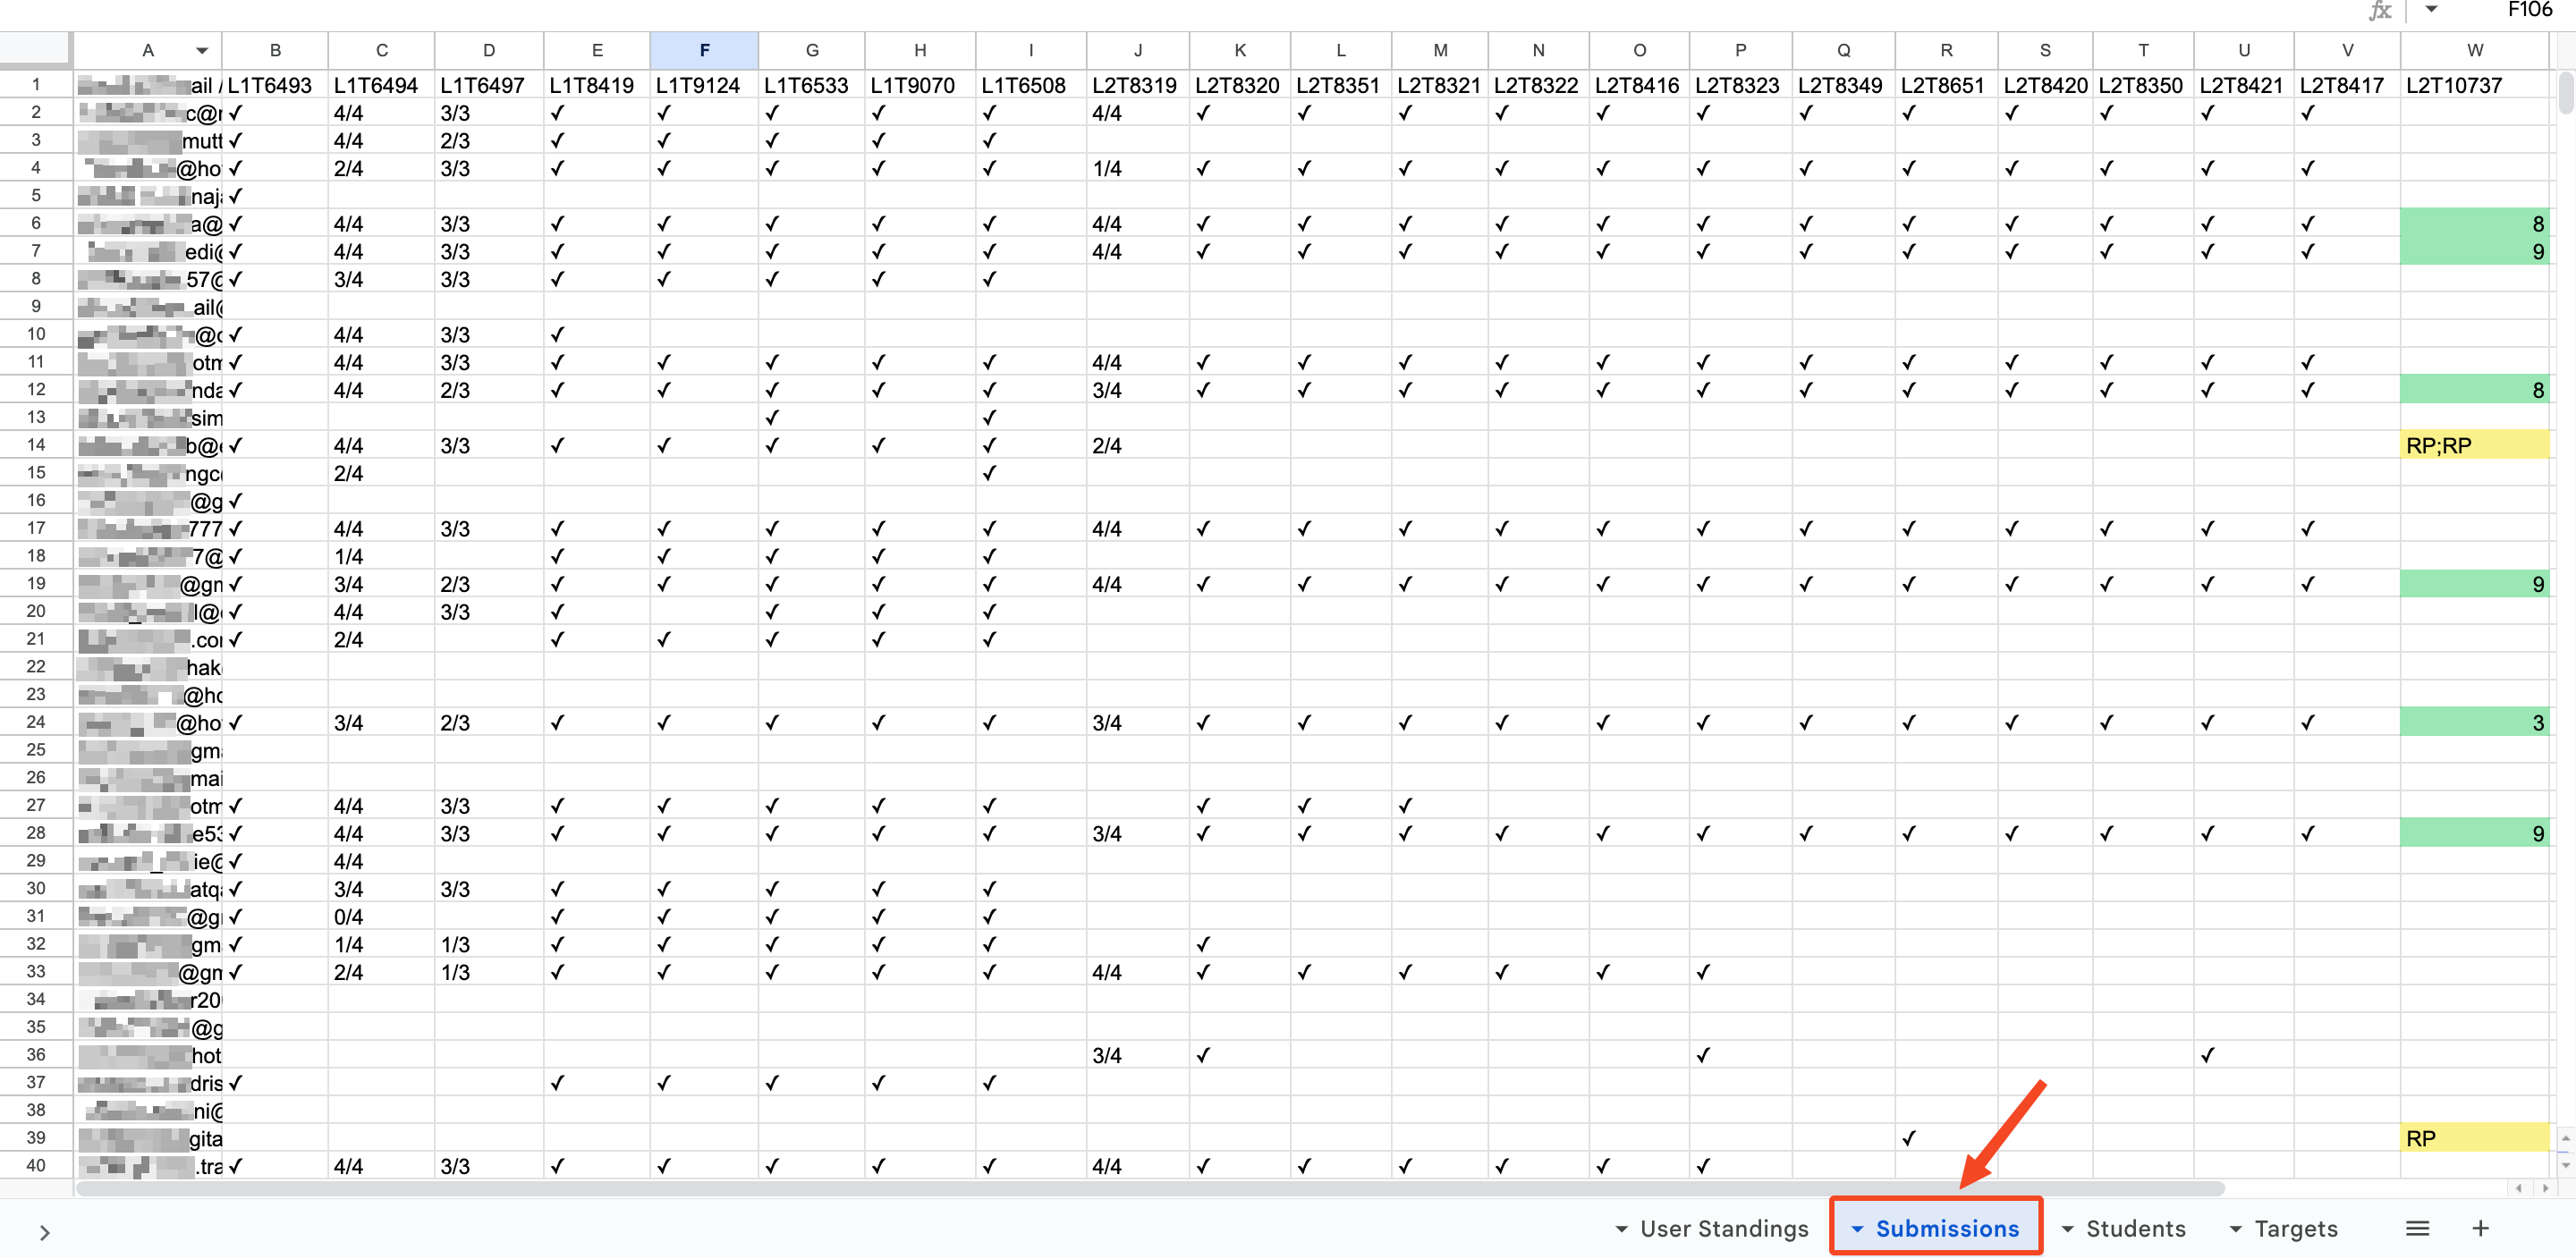Click the scroll down arrow at right edge
Screen dimensions: 2576x1259
pyautogui.click(x=2565, y=1164)
